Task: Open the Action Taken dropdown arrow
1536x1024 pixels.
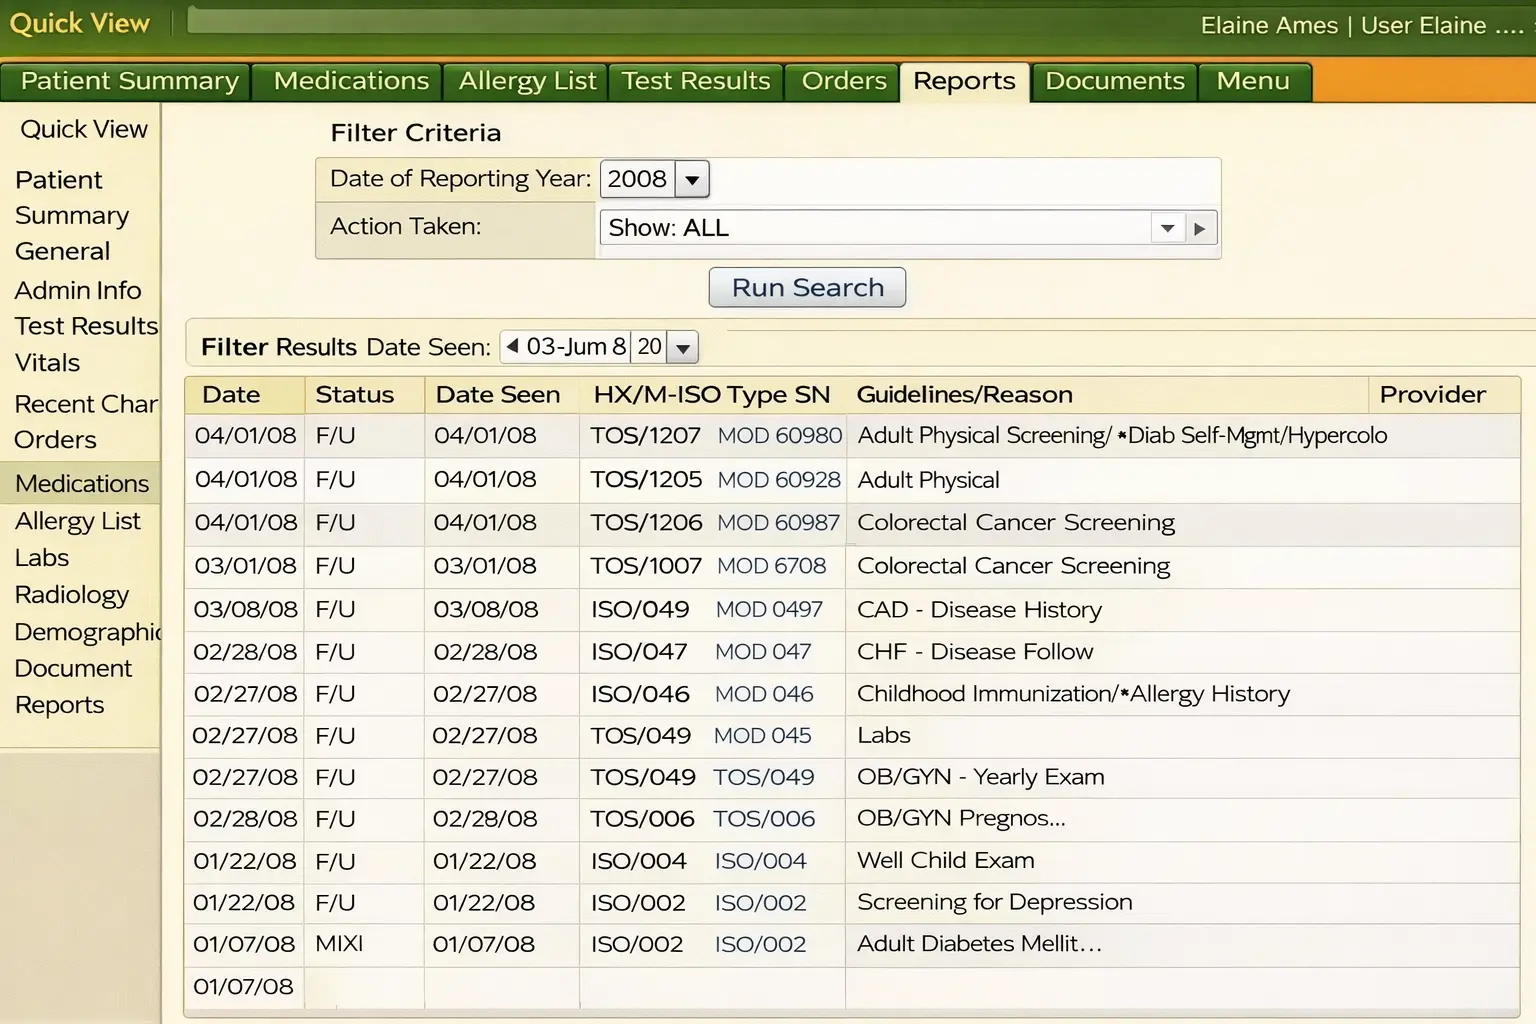Action: pos(1166,227)
